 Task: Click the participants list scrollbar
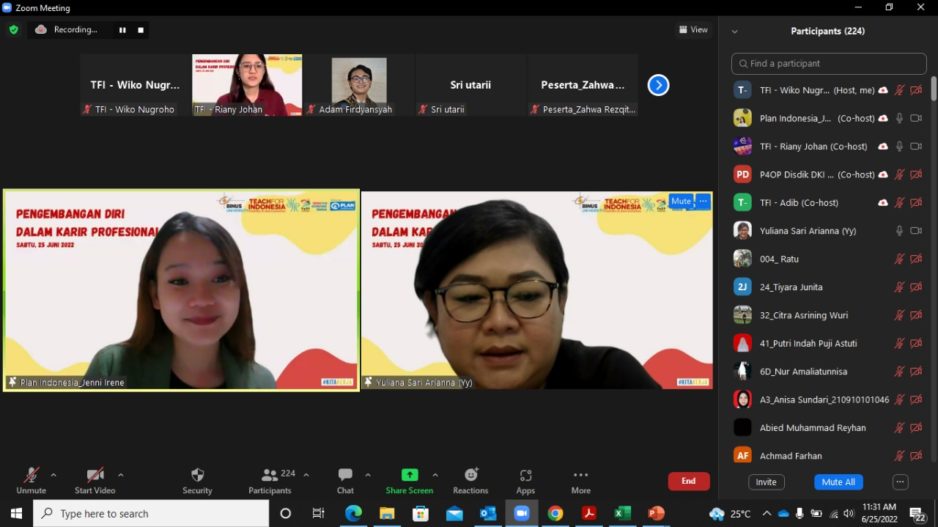[x=933, y=89]
